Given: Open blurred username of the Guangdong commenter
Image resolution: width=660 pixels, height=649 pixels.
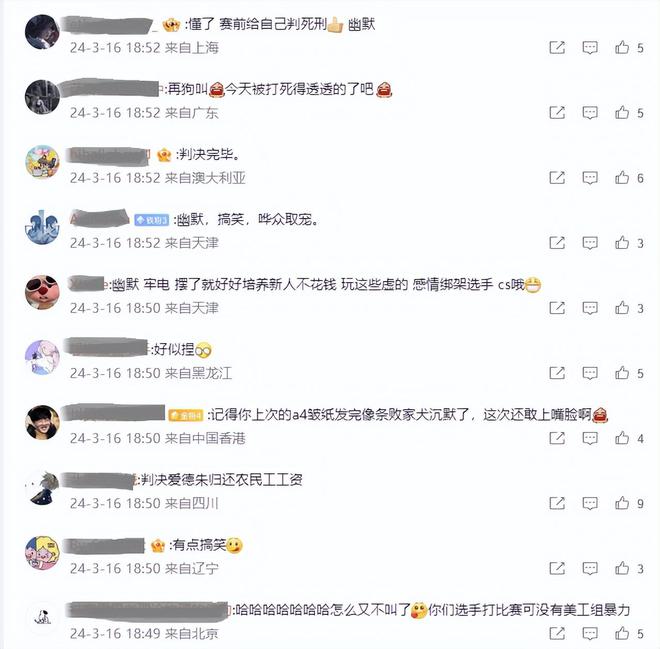Looking at the screenshot, I should pyautogui.click(x=111, y=89).
